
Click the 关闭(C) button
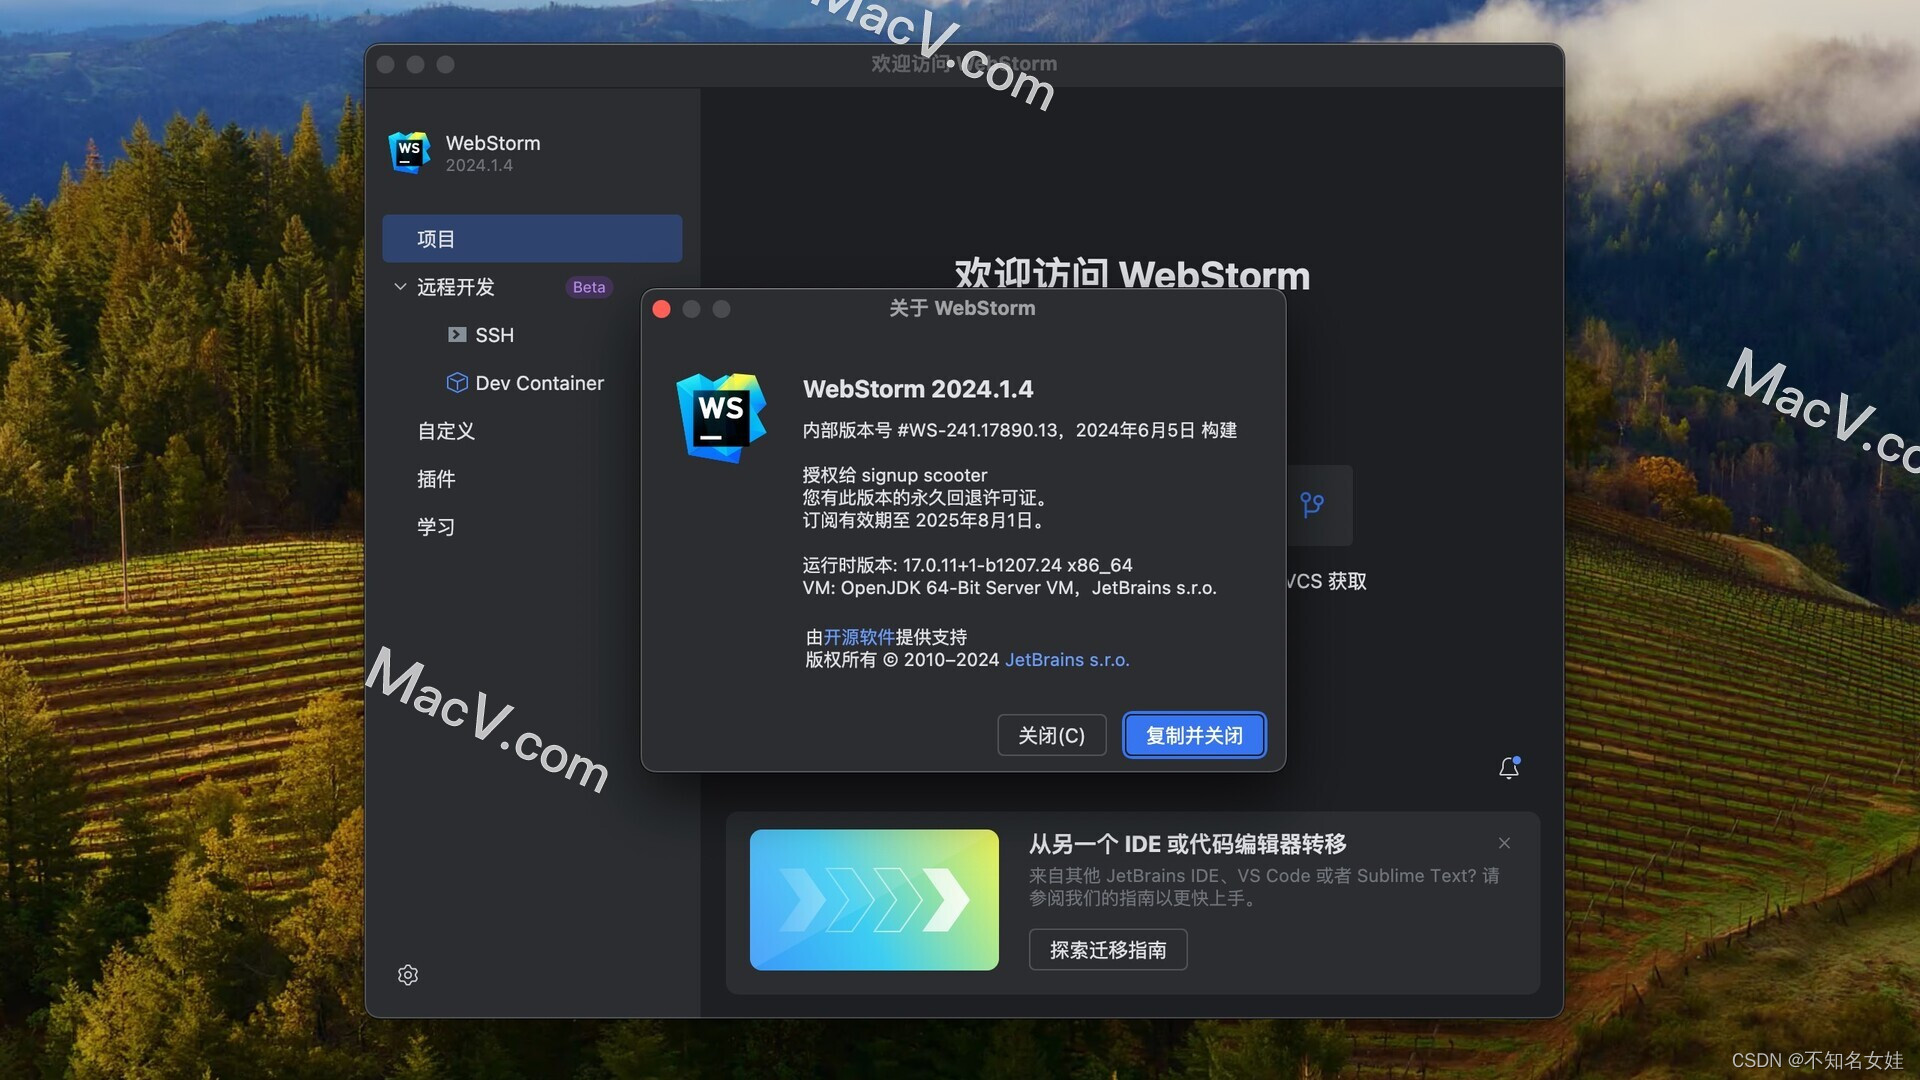(1051, 735)
